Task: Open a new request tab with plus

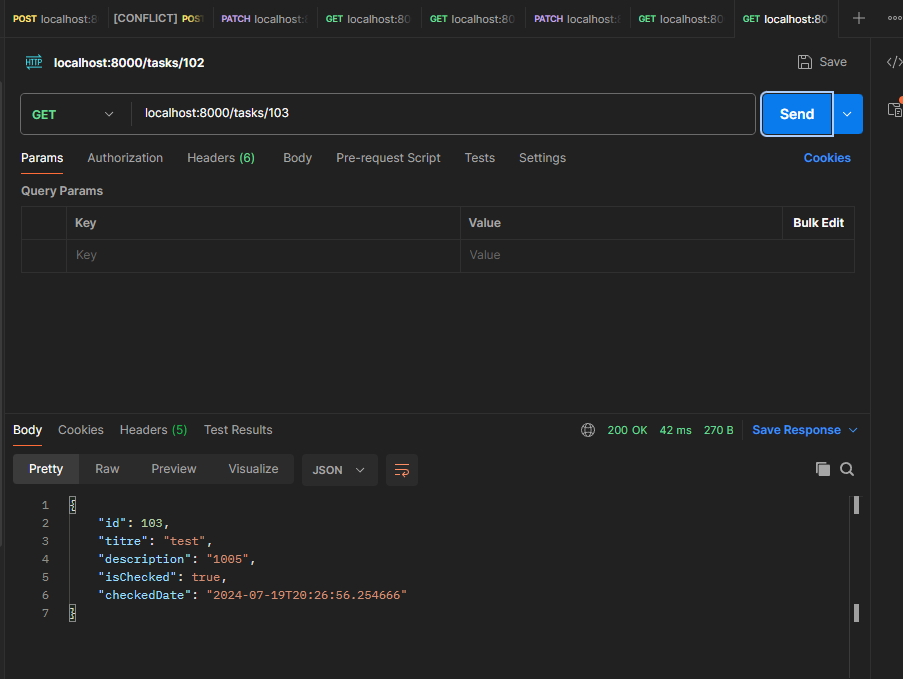Action: click(858, 18)
